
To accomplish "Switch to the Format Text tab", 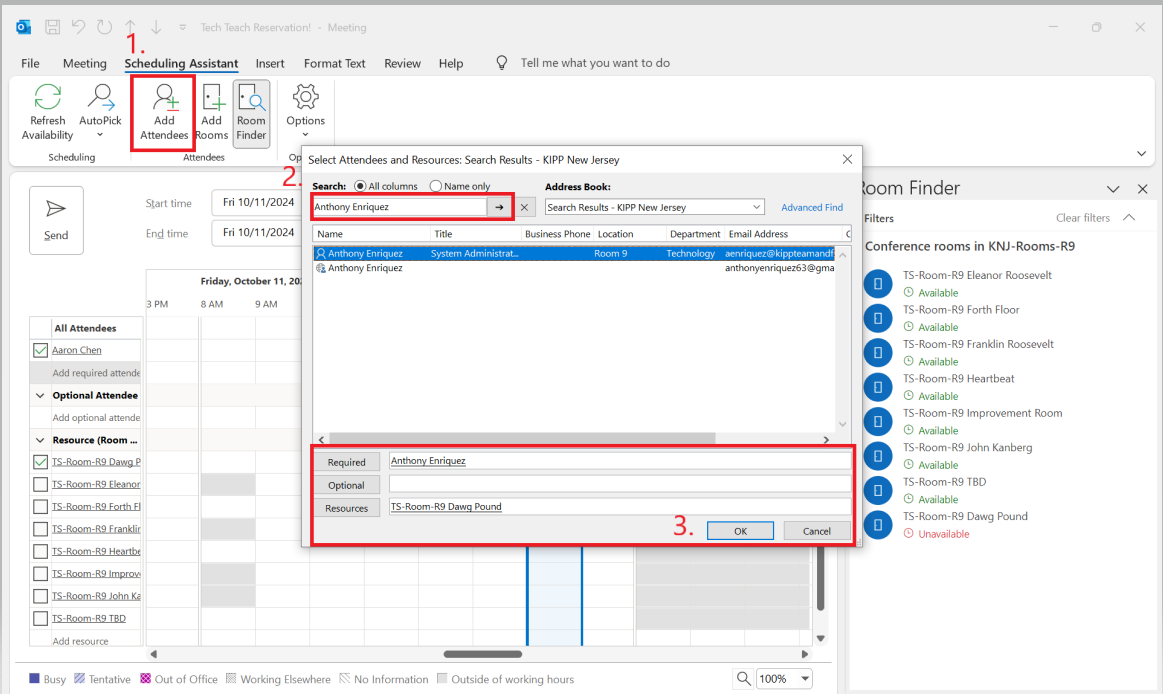I will click(334, 63).
